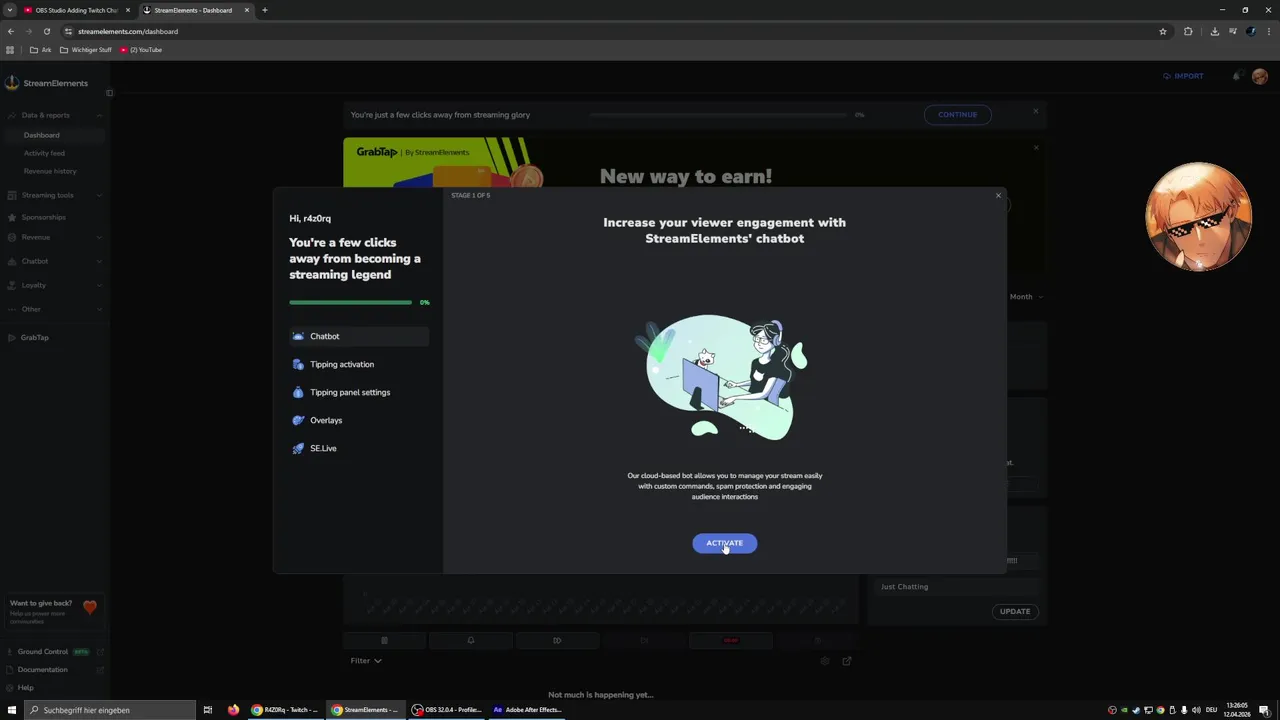This screenshot has width=1280, height=720.
Task: Collapse the sidebar with the panel icon
Action: click(109, 93)
